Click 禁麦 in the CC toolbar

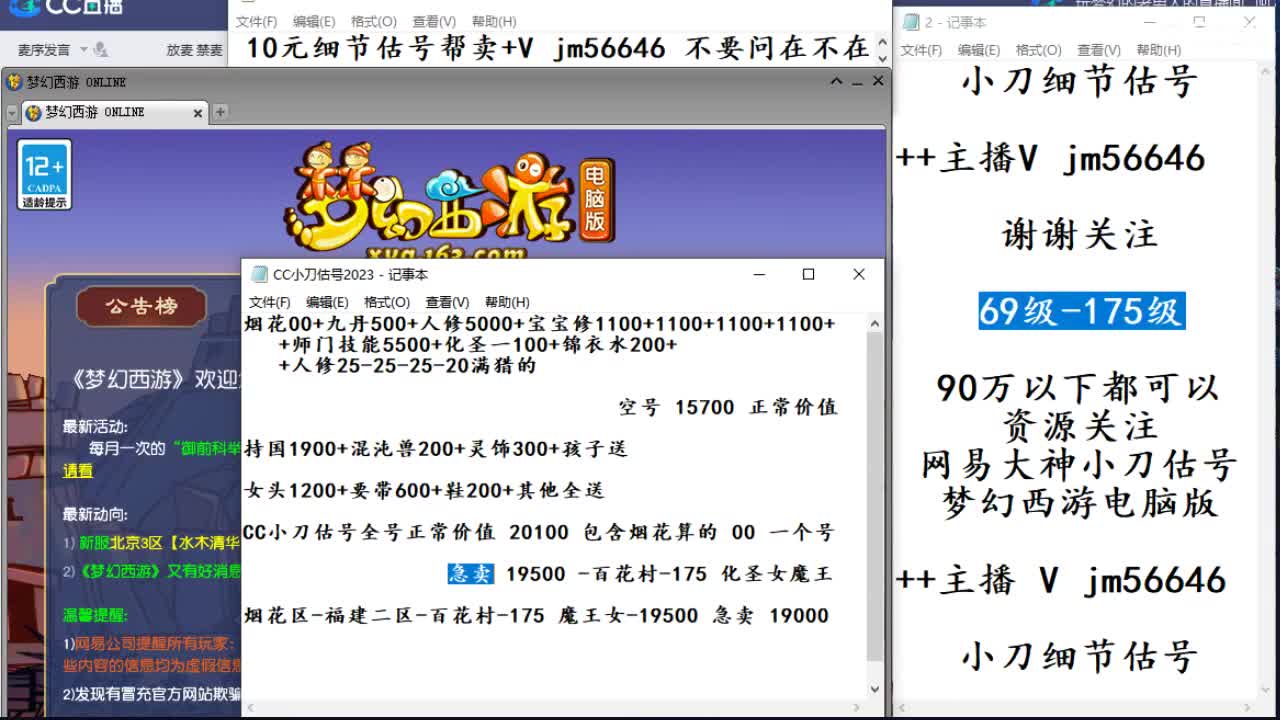click(x=209, y=49)
